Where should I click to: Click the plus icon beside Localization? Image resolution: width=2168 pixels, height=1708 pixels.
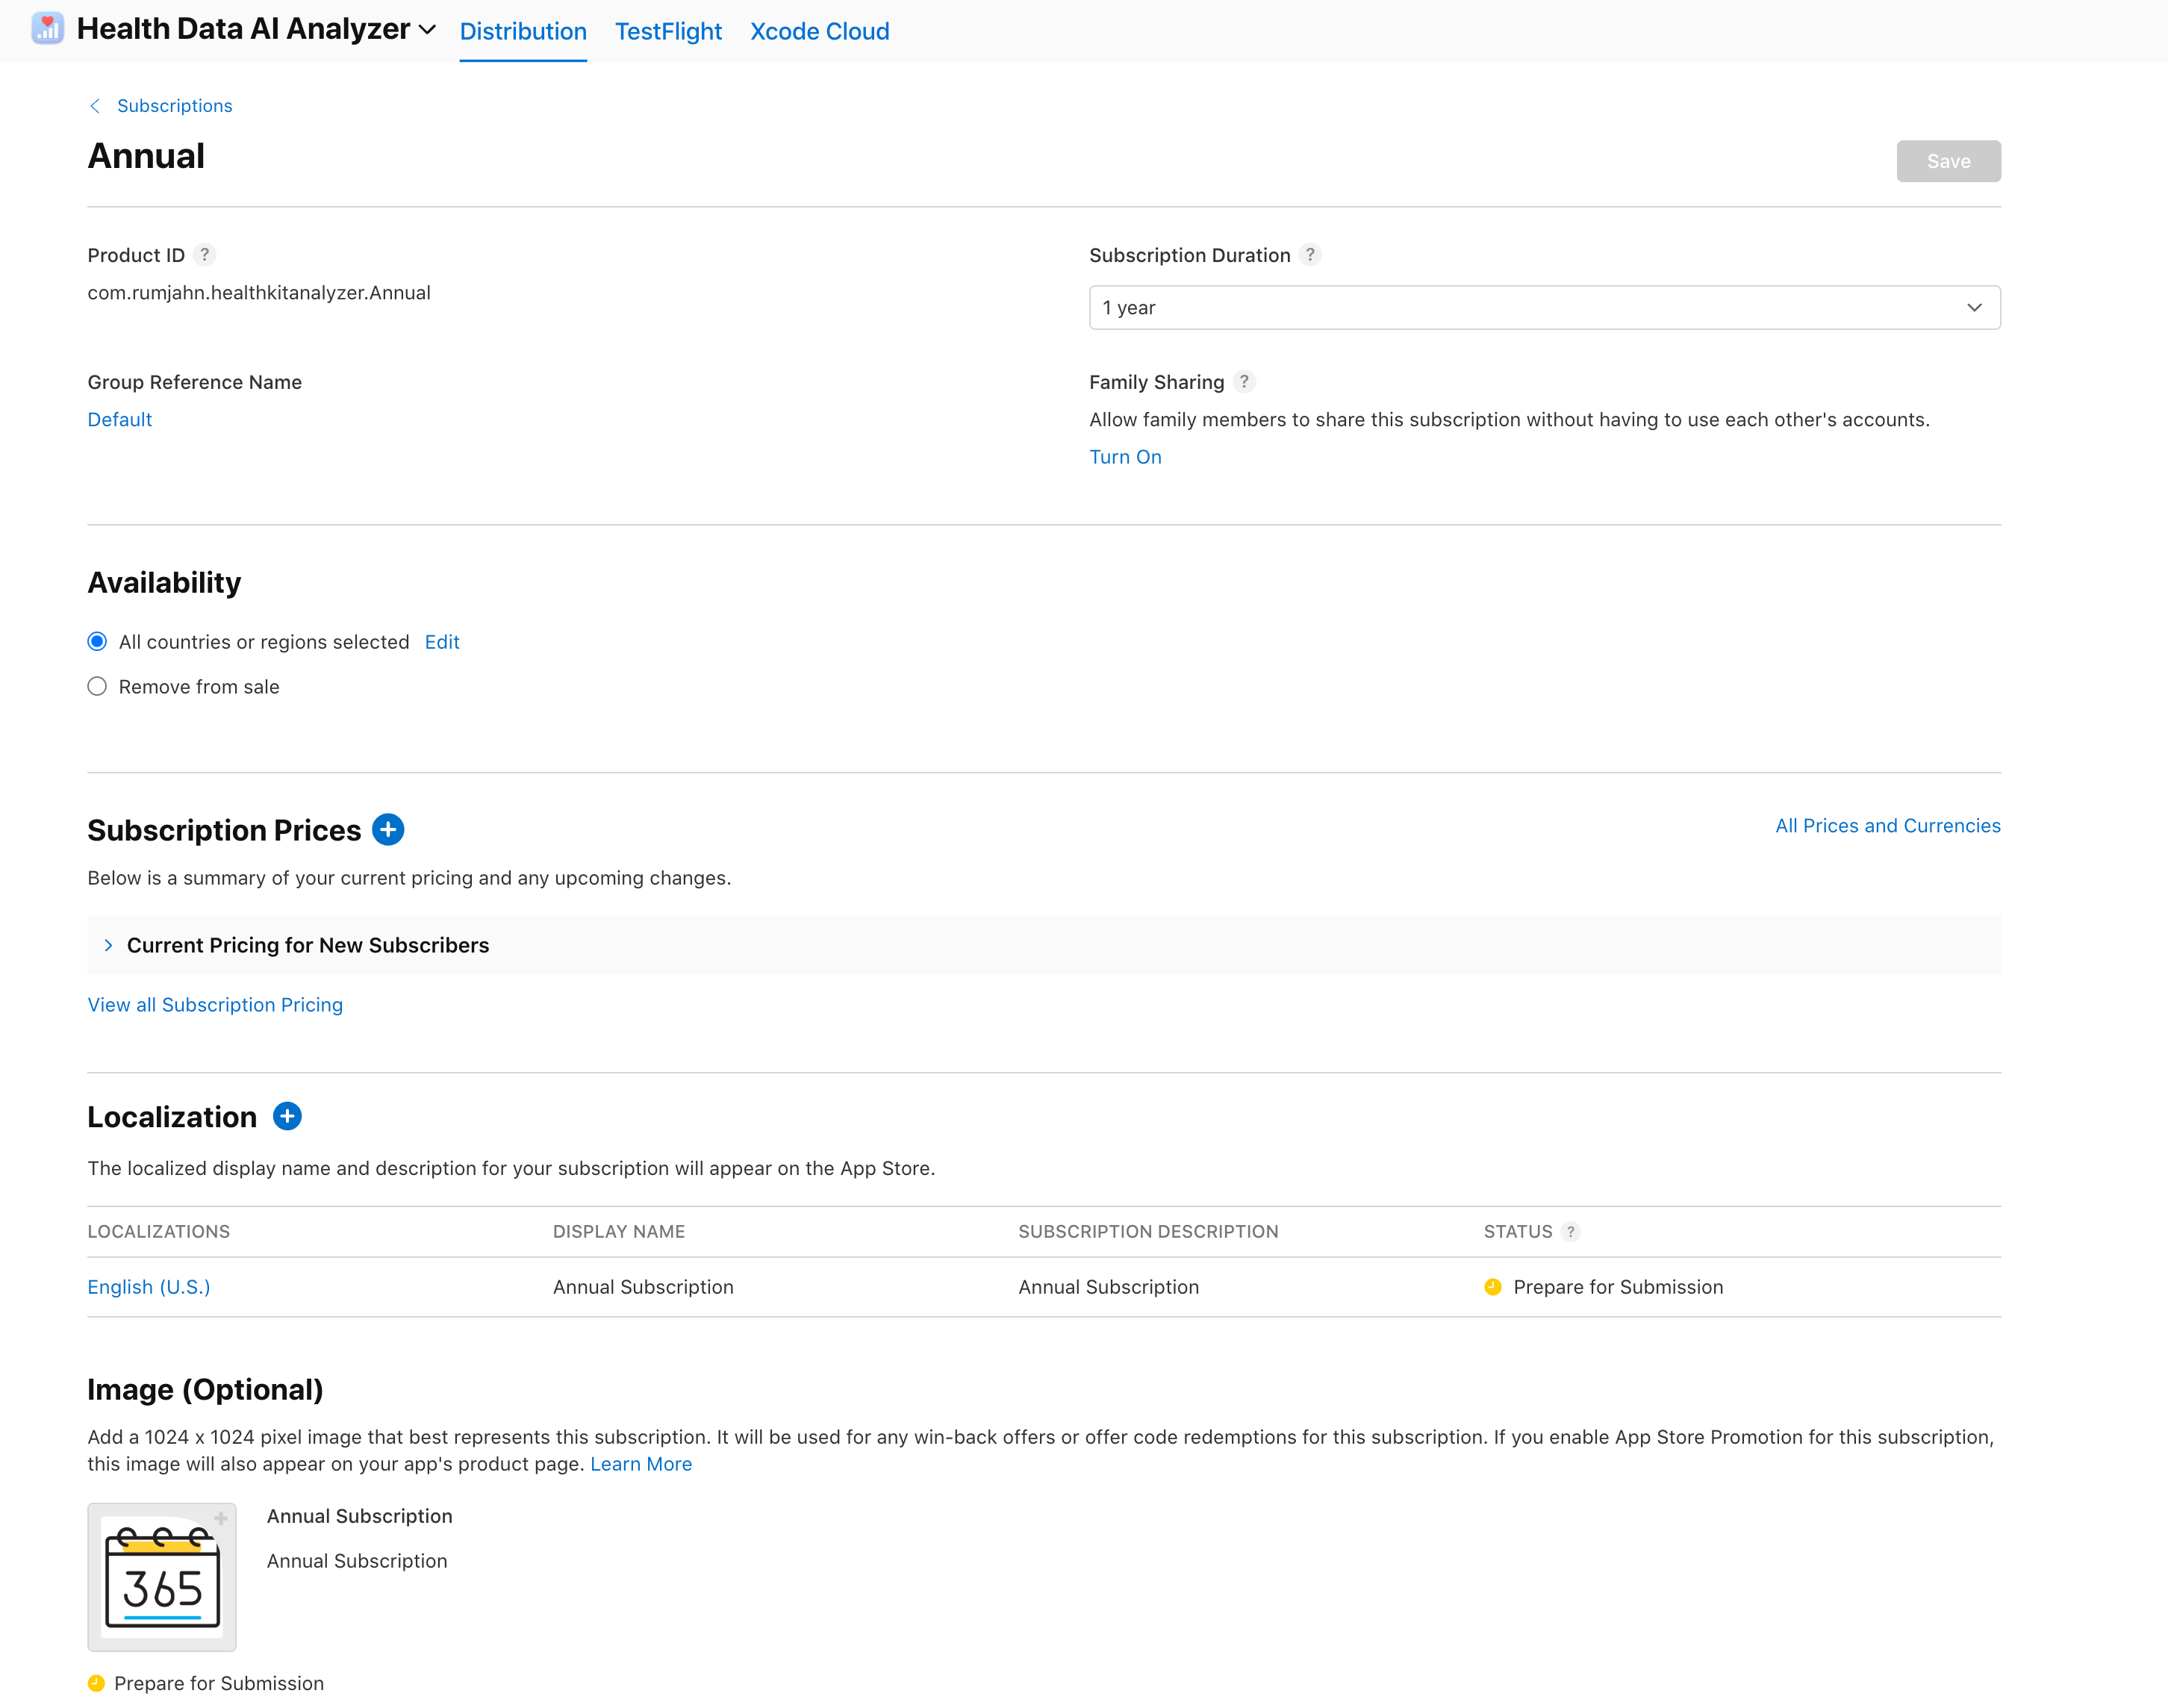pyautogui.click(x=287, y=1116)
